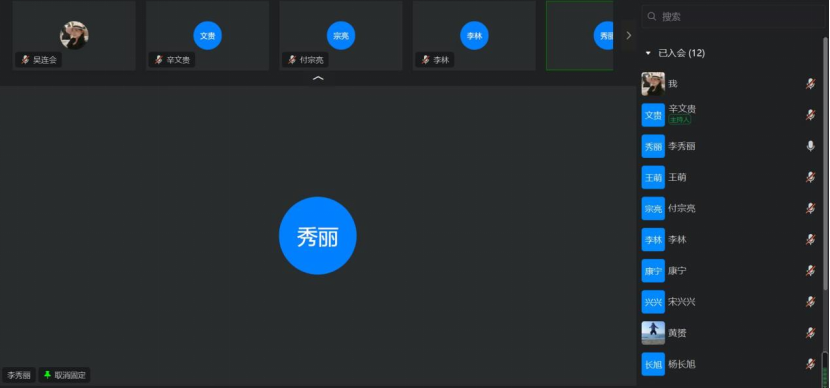Toggle 李秀丽's active microphone in participant list

point(810,146)
